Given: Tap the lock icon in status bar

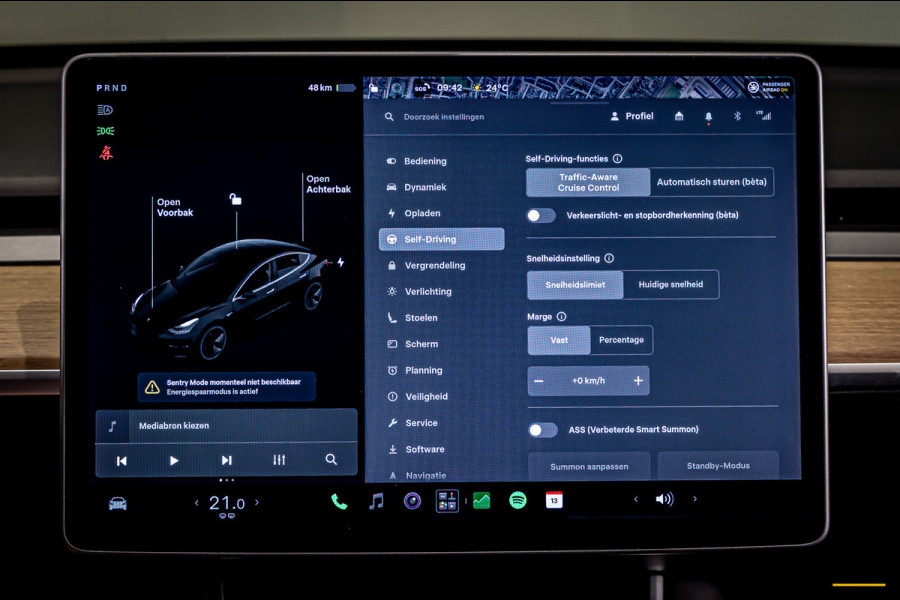Looking at the screenshot, I should (374, 88).
